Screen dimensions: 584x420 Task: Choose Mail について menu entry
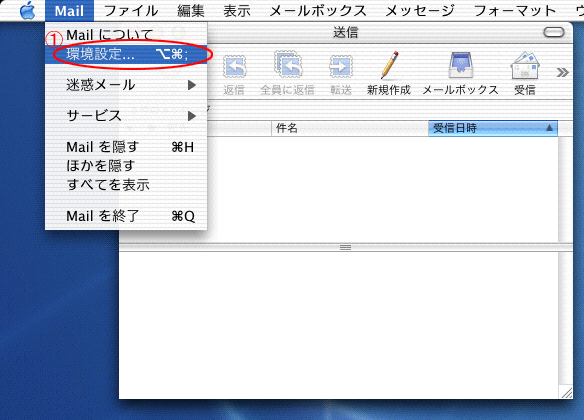coord(126,35)
